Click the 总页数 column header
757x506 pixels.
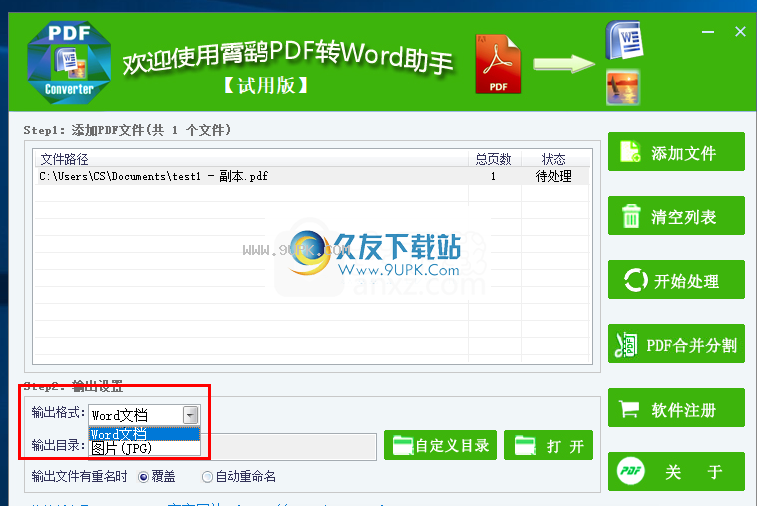494,159
